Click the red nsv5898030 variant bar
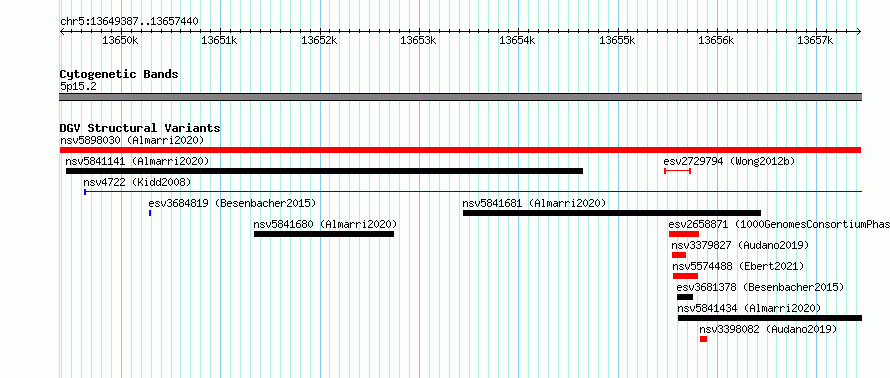The width and height of the screenshot is (890, 378). click(x=460, y=150)
